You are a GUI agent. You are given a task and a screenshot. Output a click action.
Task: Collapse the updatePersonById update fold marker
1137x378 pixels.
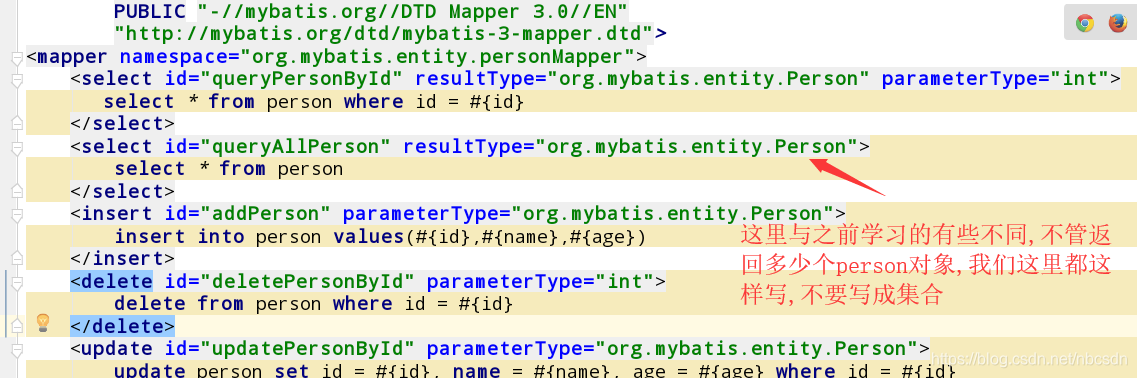tap(17, 349)
